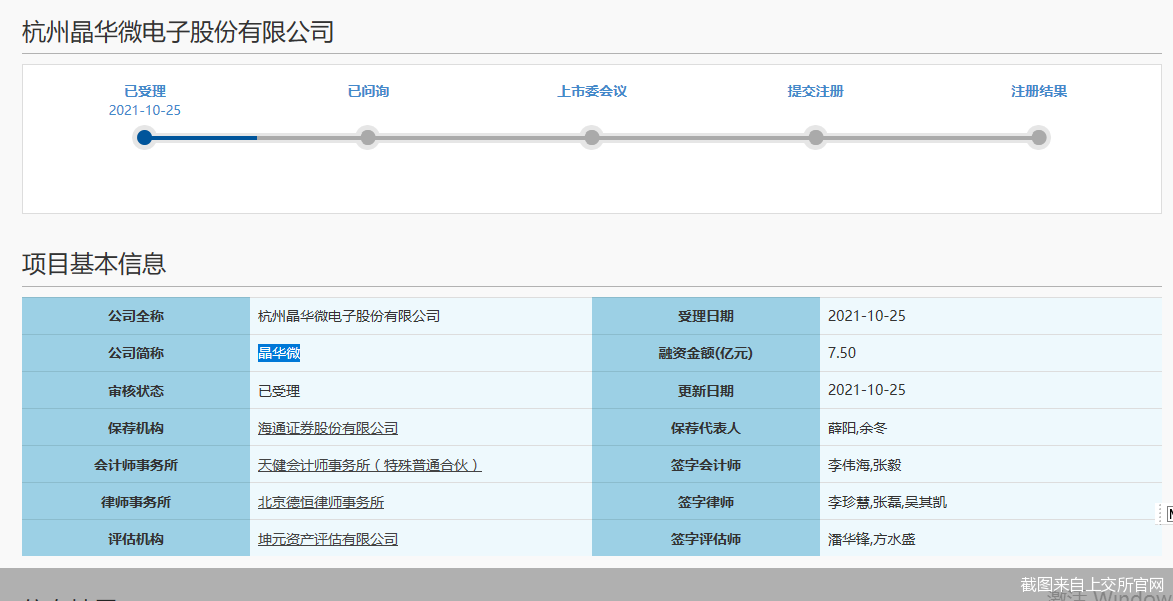Click the 审核状态 row label
This screenshot has width=1173, height=601.
(135, 391)
